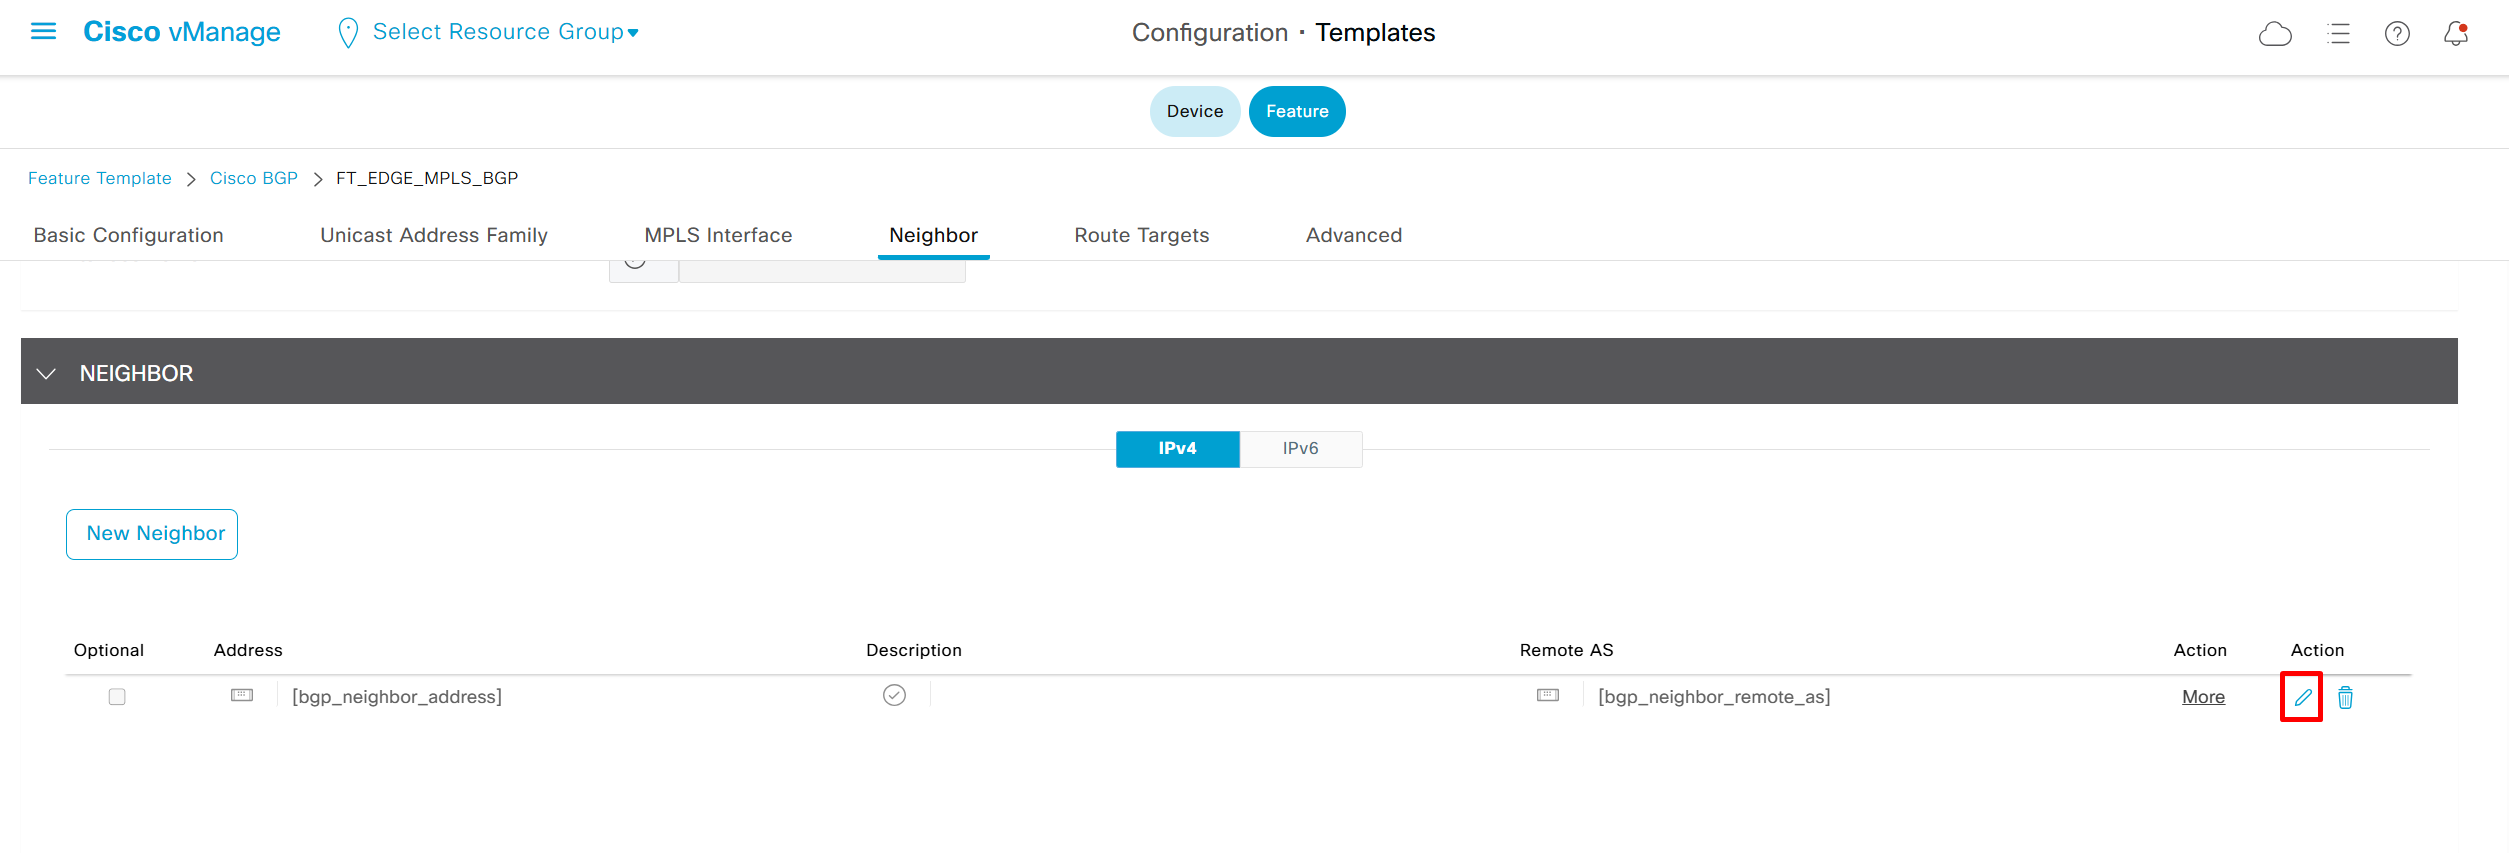Go to the Route Targets tab

[1141, 235]
